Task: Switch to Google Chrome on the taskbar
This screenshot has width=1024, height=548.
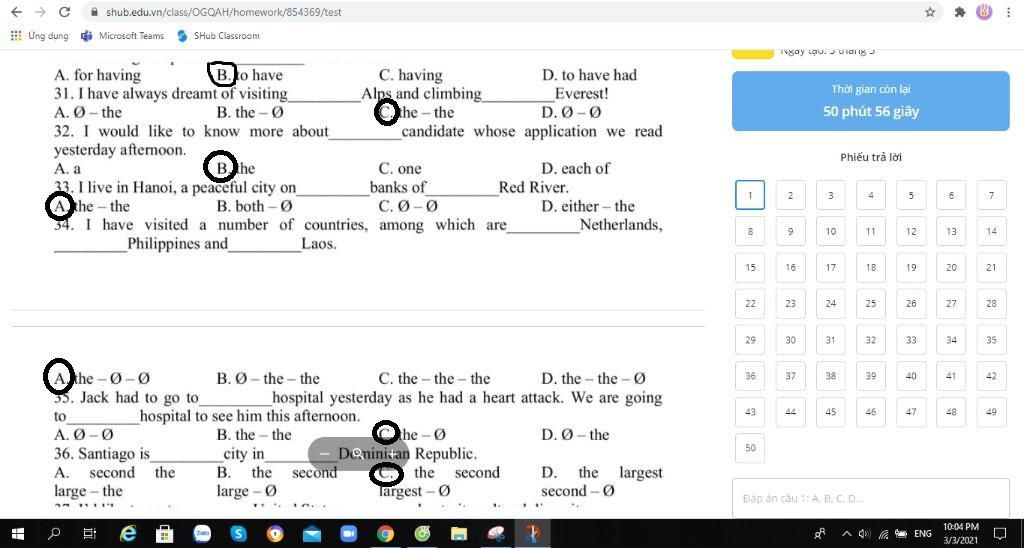Action: click(x=385, y=534)
